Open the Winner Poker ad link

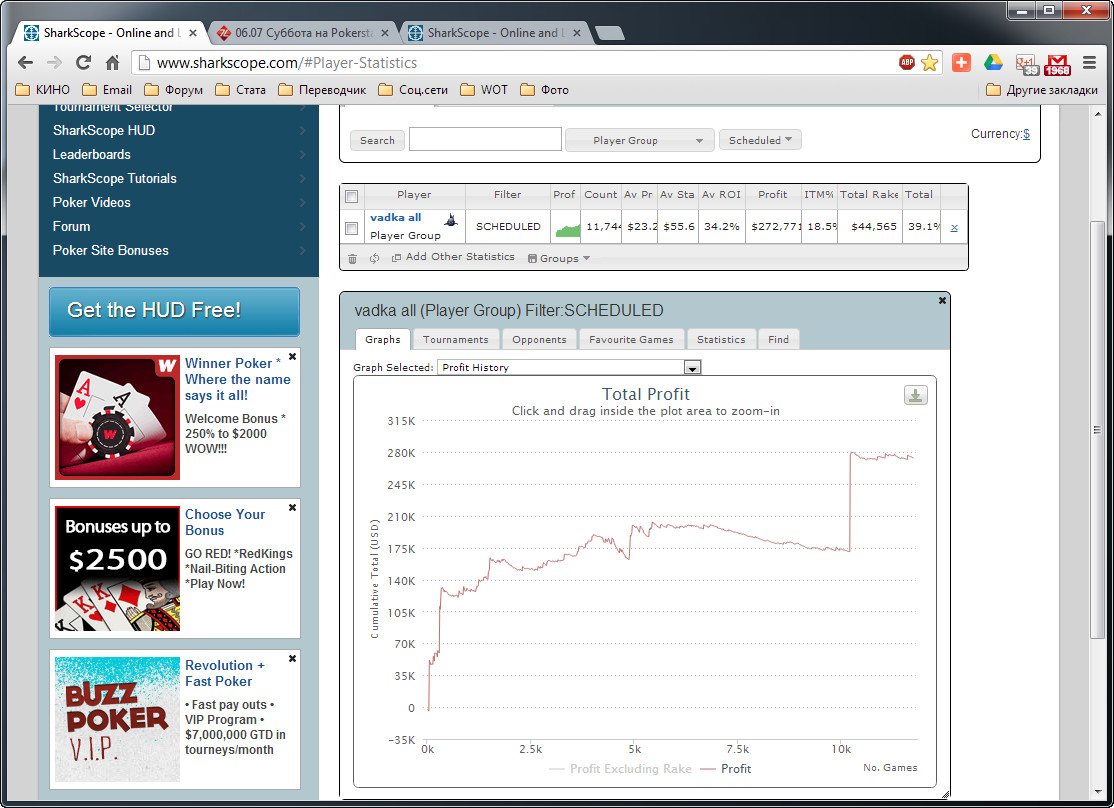[x=237, y=379]
